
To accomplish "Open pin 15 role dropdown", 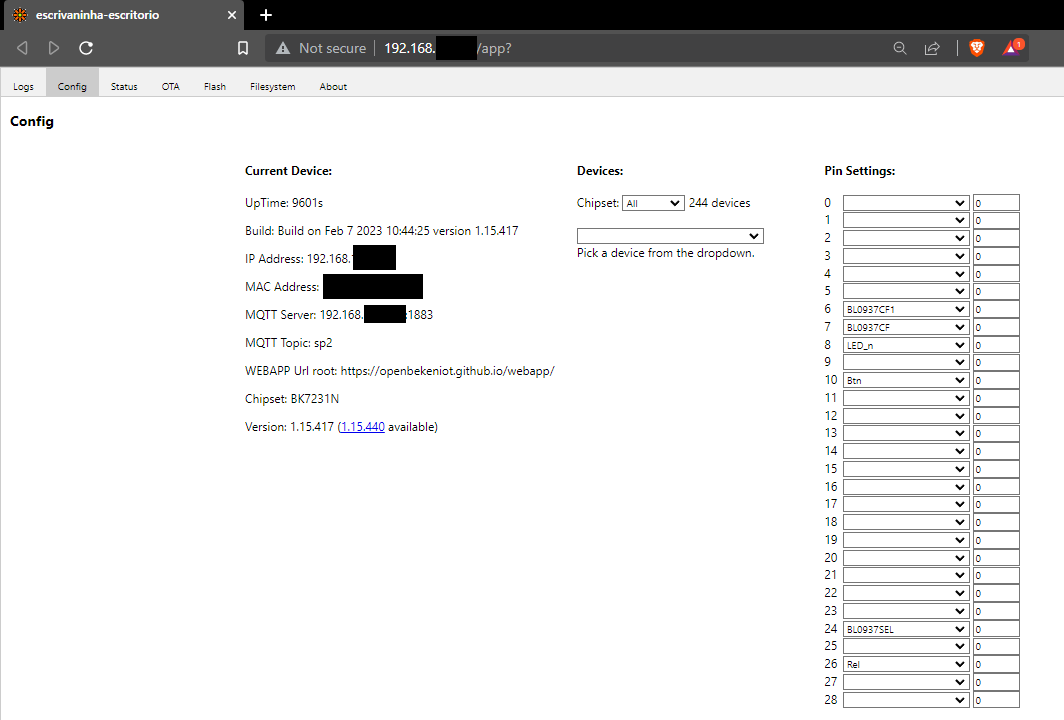I will click(906, 469).
